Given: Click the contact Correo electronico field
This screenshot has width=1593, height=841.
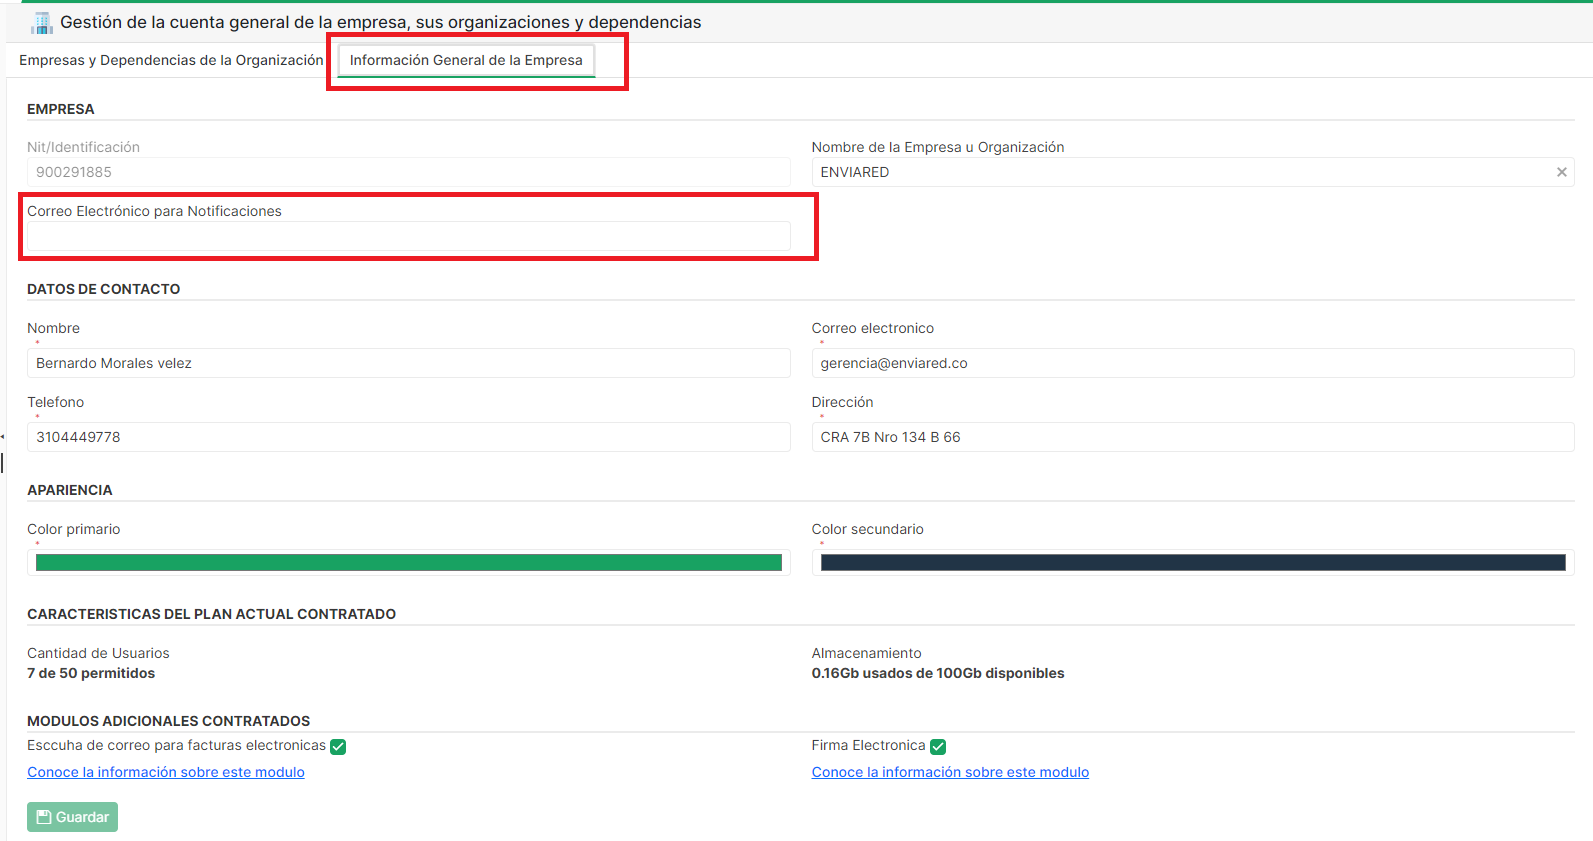Looking at the screenshot, I should [x=1192, y=363].
